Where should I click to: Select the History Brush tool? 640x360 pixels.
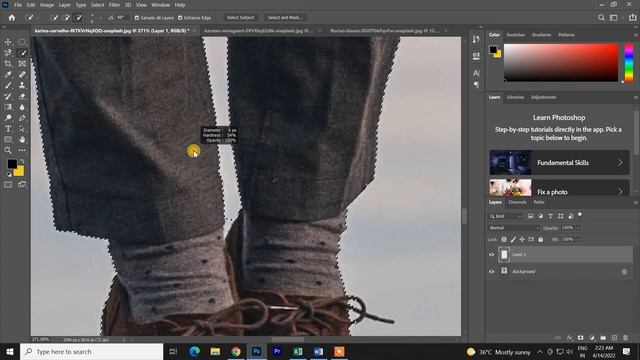(8, 96)
